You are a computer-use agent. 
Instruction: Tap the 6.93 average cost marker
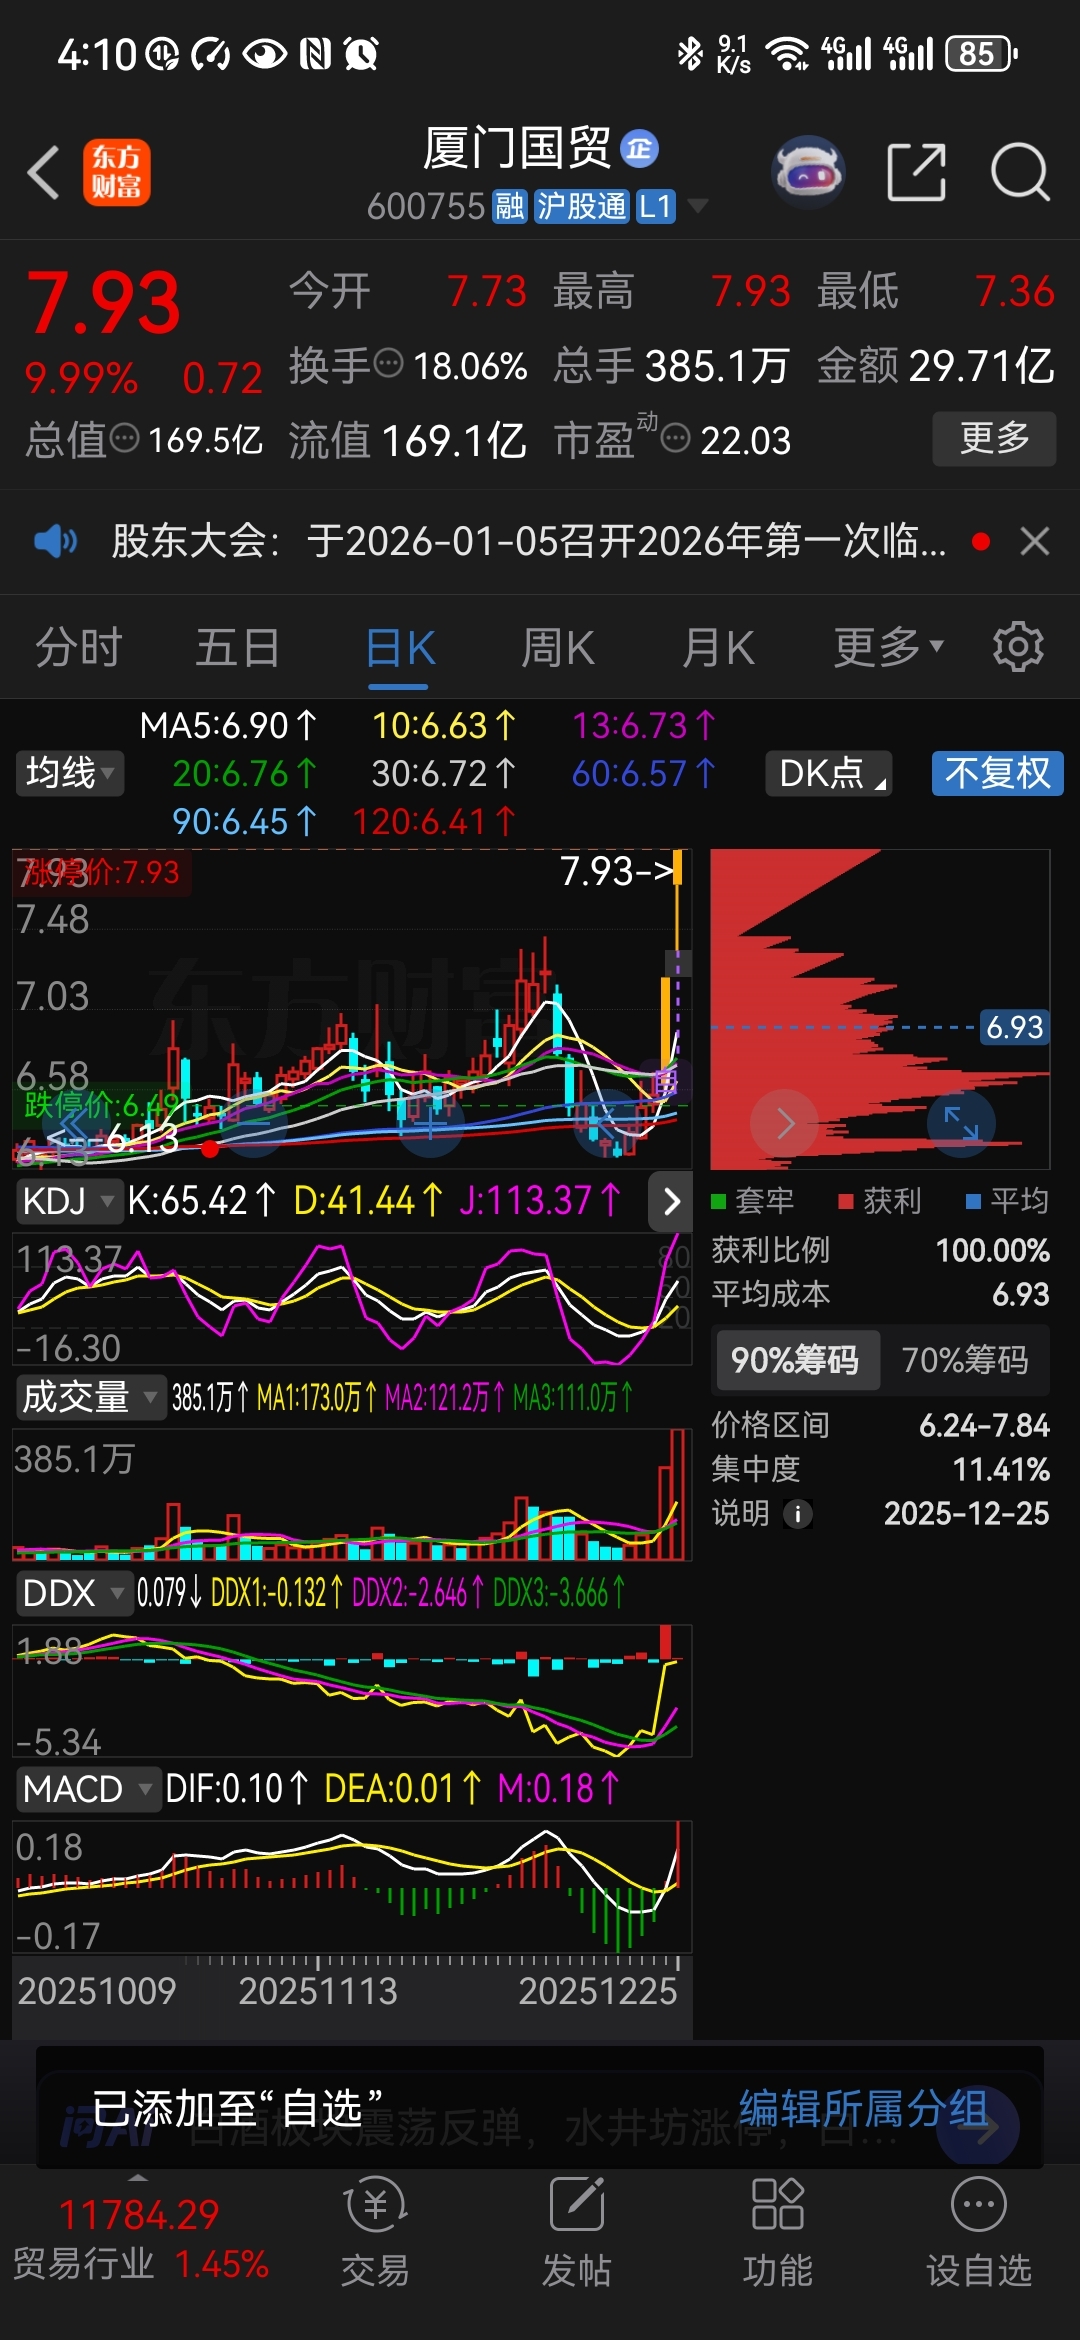1014,1027
